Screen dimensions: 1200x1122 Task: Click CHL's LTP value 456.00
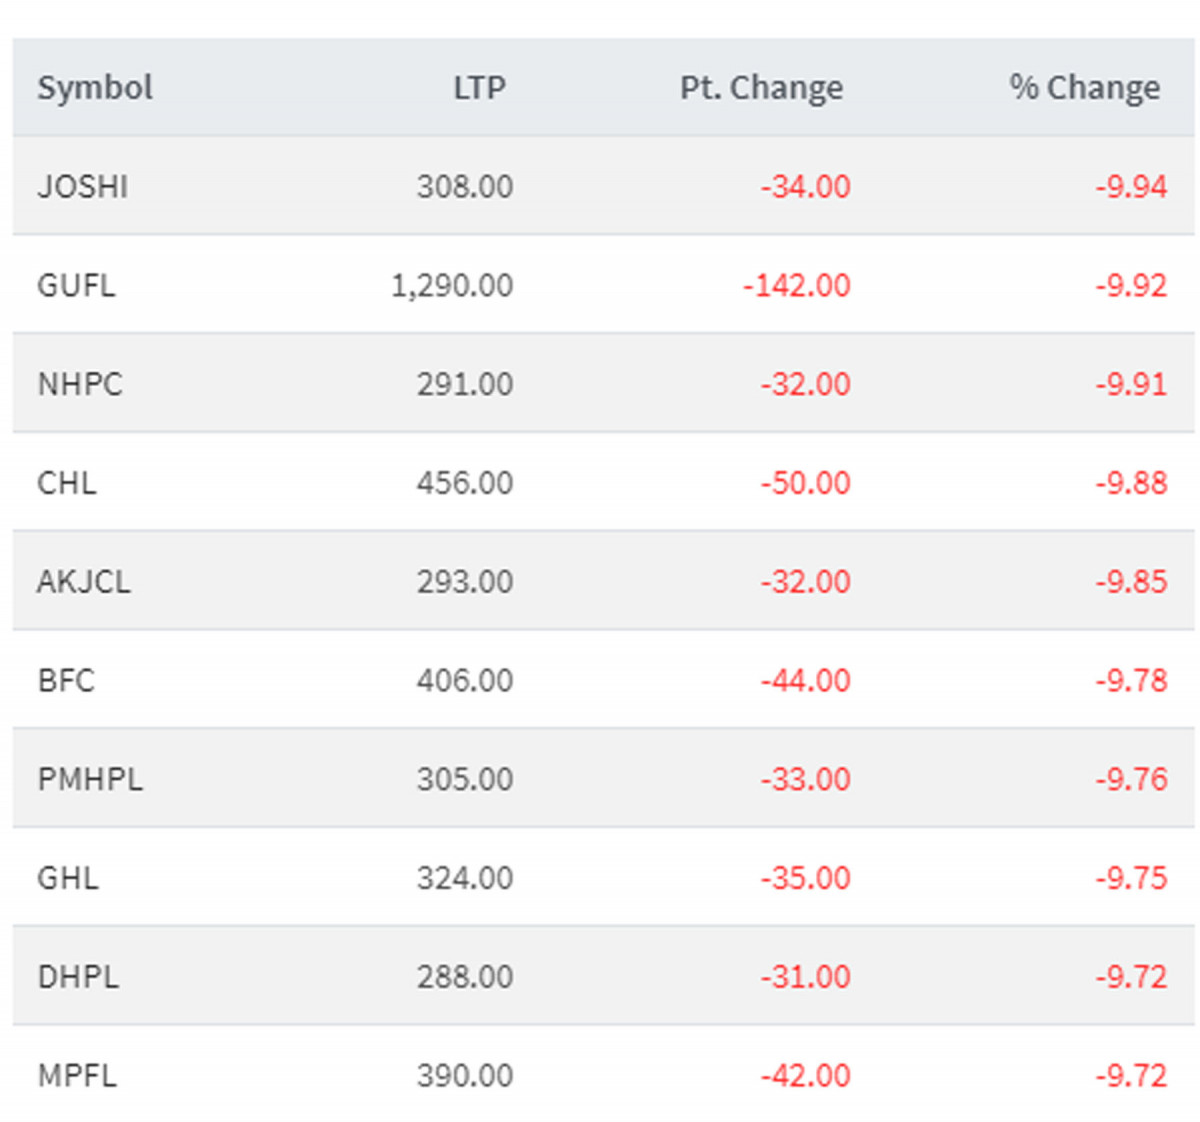[x=465, y=483]
